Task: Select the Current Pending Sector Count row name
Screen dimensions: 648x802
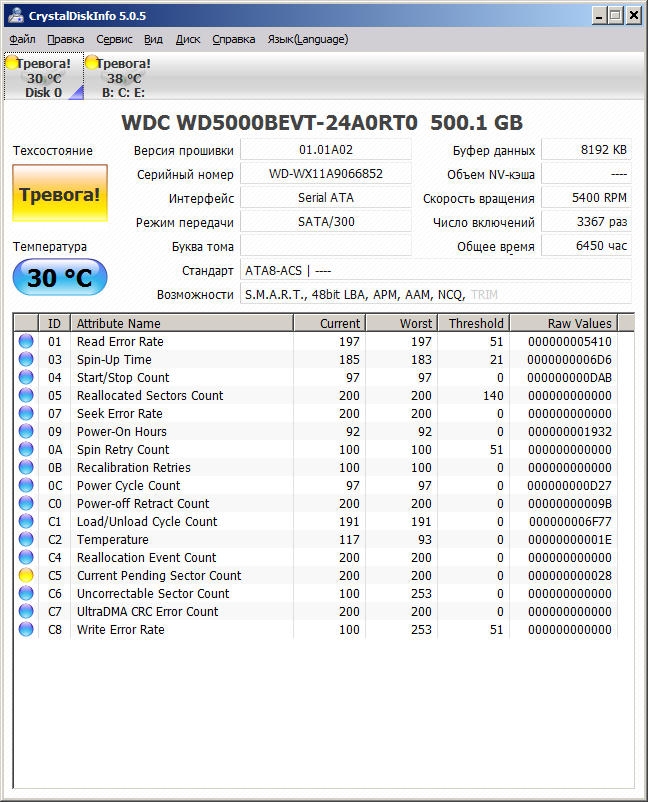Action: (x=159, y=575)
